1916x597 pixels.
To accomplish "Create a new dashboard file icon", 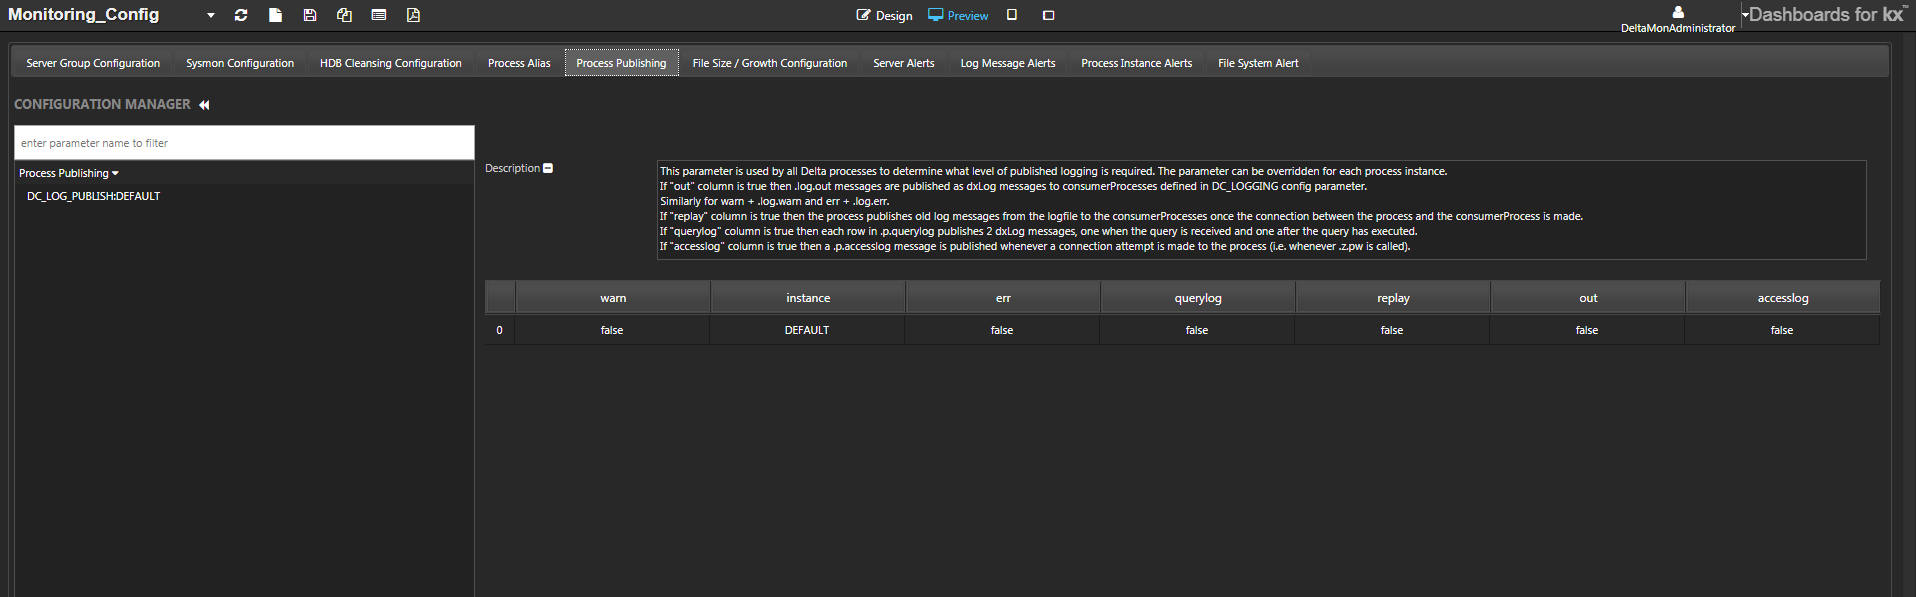I will point(275,15).
